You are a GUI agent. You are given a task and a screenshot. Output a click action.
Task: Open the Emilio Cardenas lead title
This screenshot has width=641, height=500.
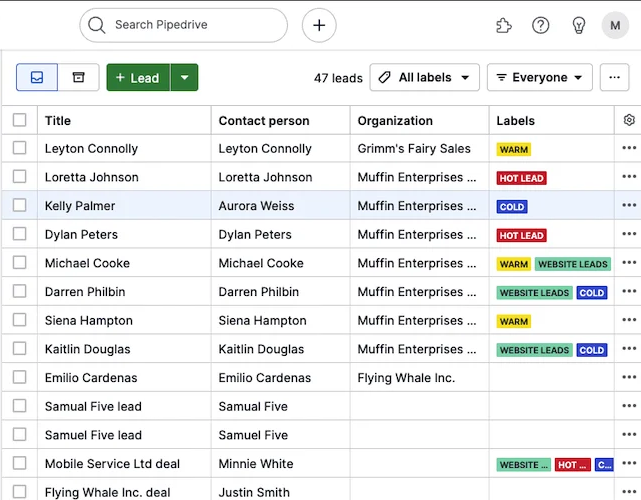click(x=91, y=378)
